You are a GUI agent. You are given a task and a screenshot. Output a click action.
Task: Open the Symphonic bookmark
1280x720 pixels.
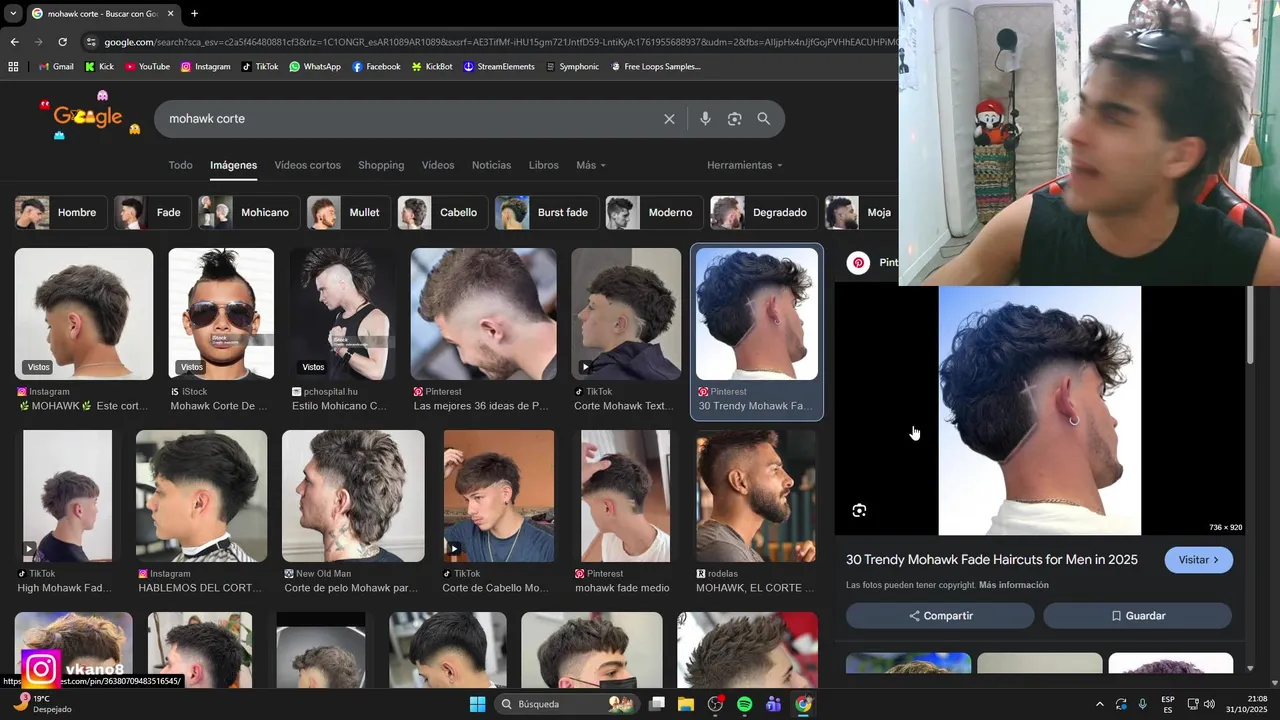point(572,67)
